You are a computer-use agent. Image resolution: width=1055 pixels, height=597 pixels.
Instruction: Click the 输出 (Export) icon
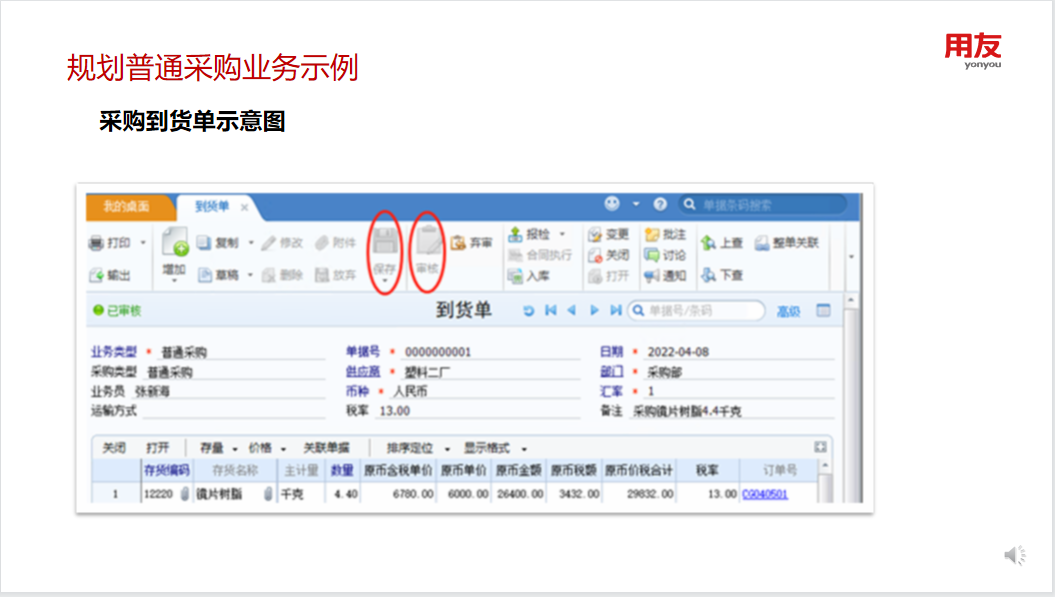pos(96,275)
